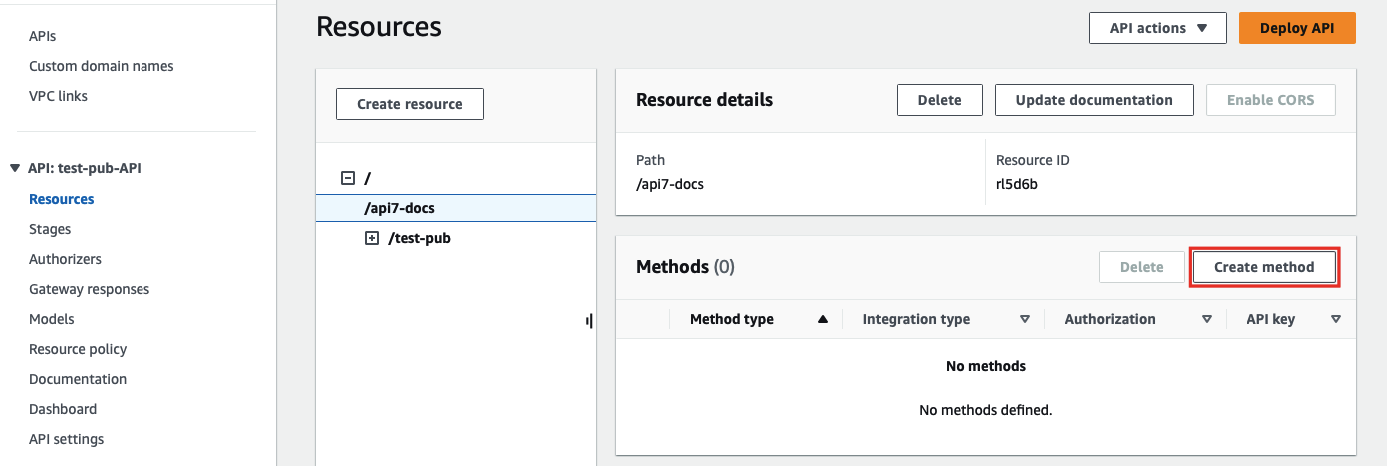Screen dimensions: 1387x466
Task: Go to VPC links
Action: click(x=58, y=96)
